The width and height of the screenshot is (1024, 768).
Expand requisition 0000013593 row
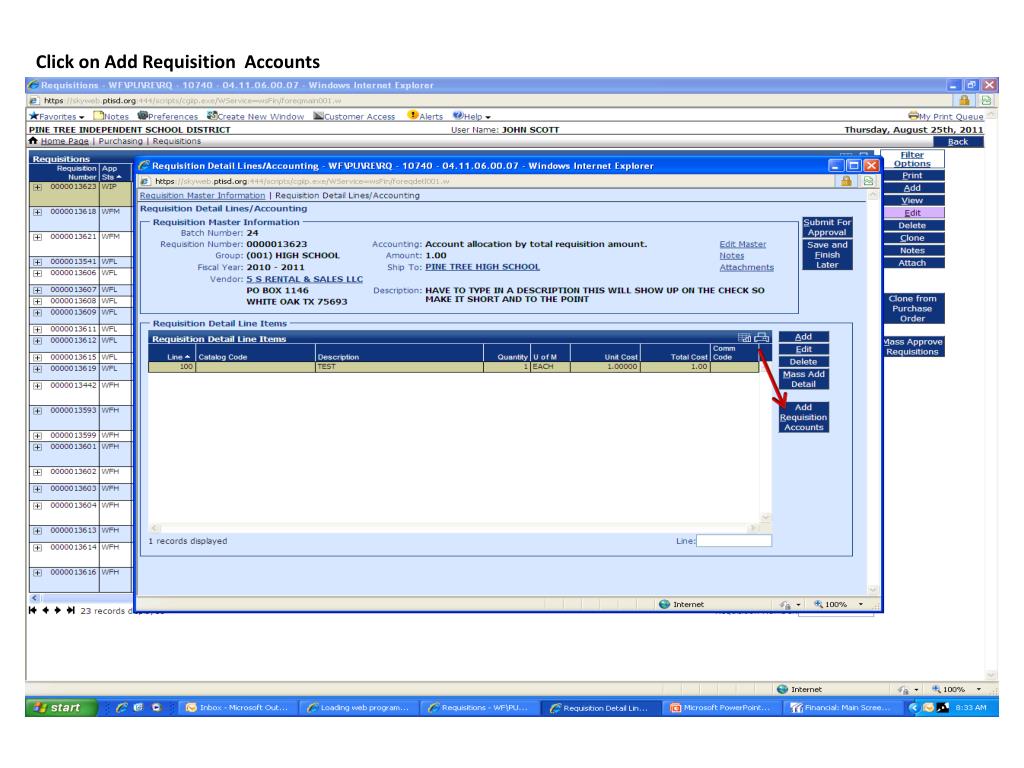coord(37,411)
